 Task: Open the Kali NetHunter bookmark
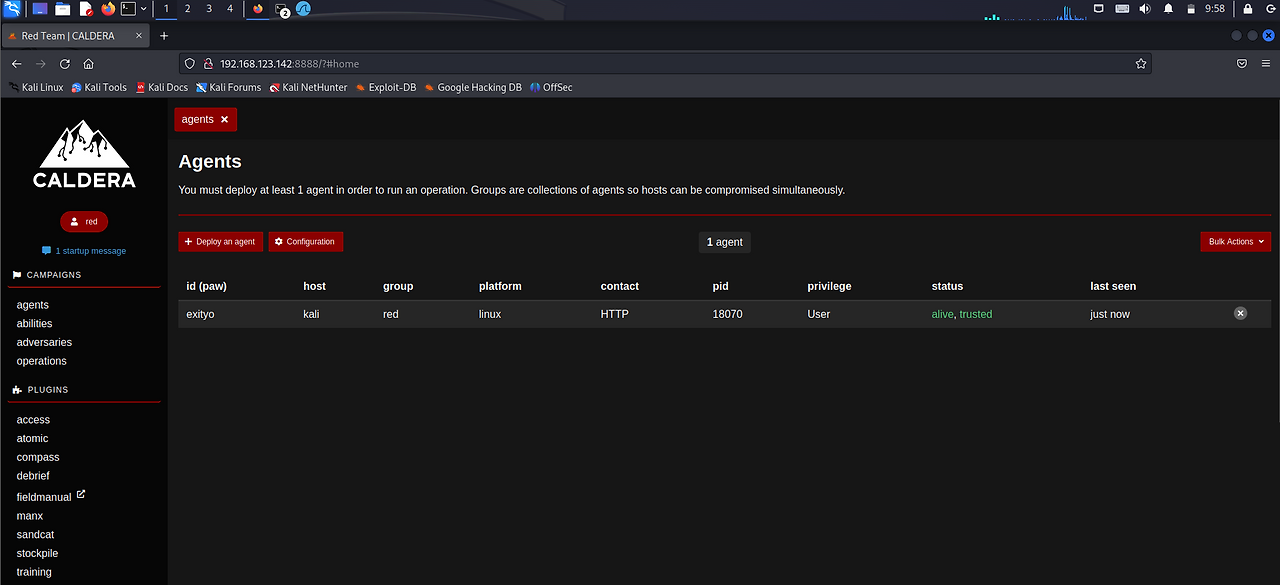(308, 87)
